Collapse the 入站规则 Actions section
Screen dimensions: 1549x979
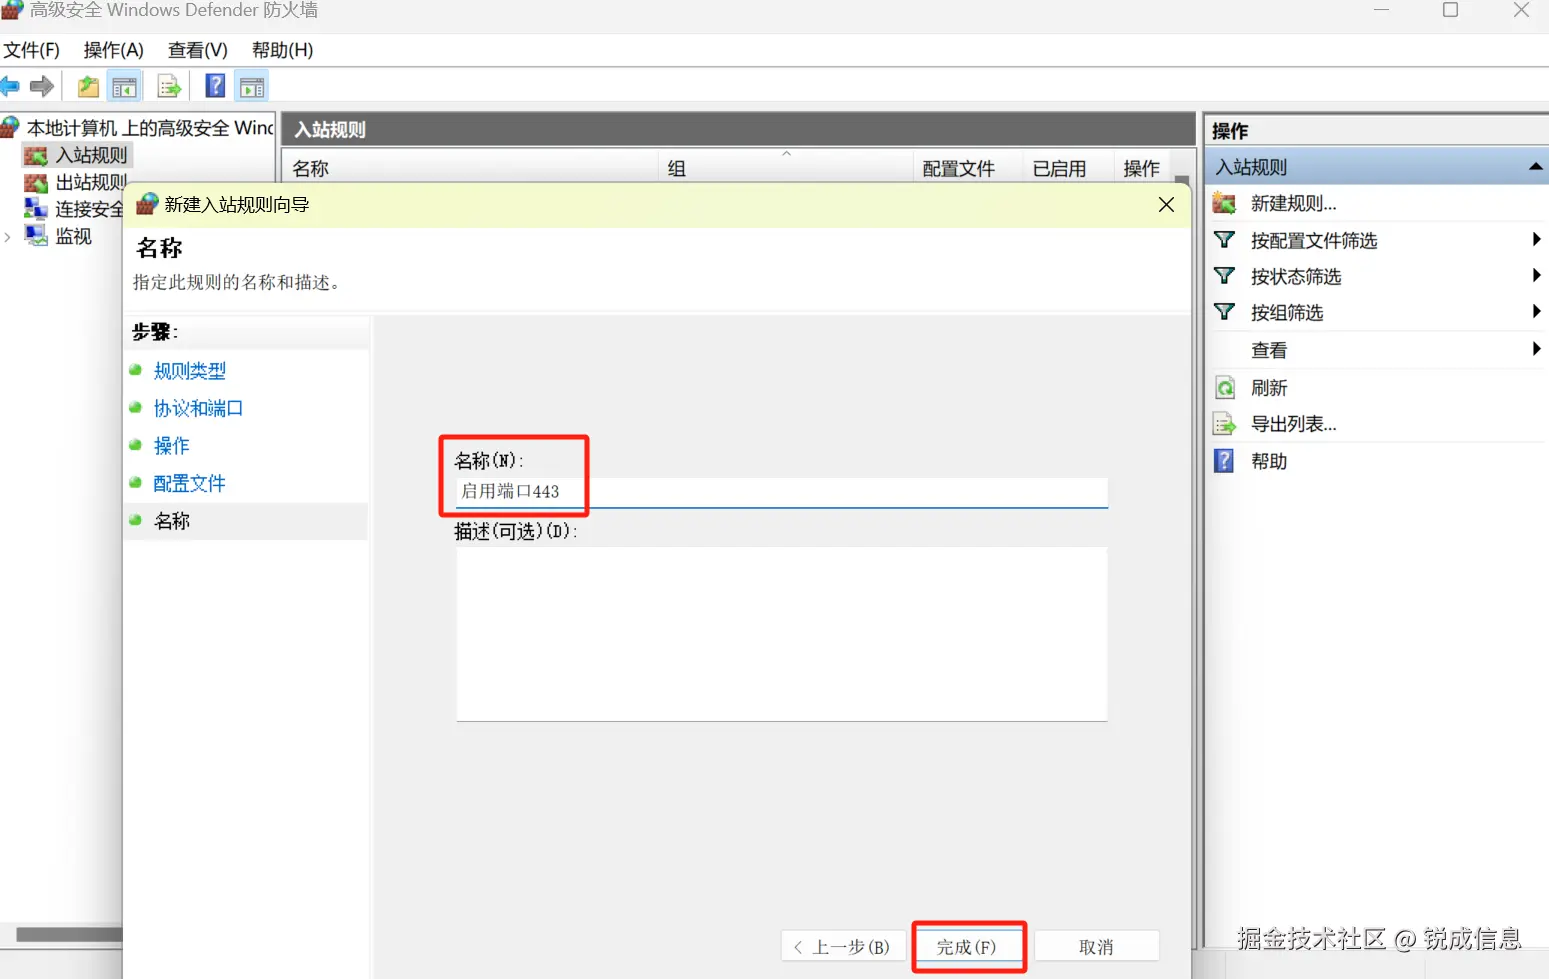1536,166
